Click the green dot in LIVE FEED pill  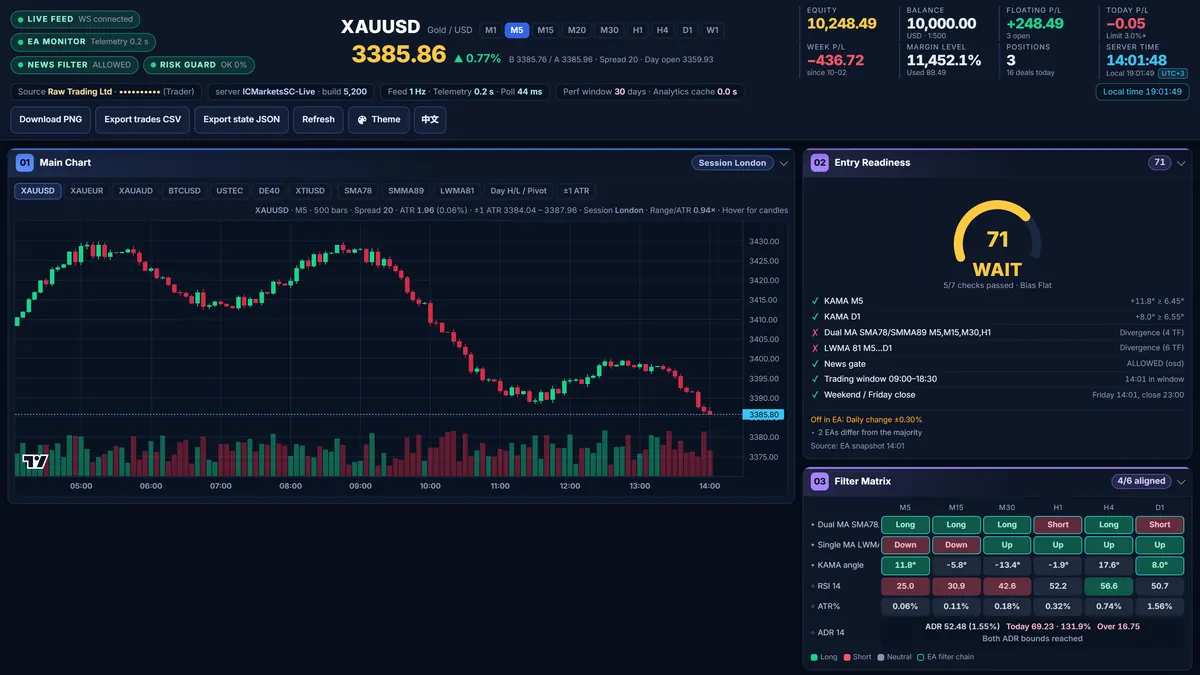(19, 19)
